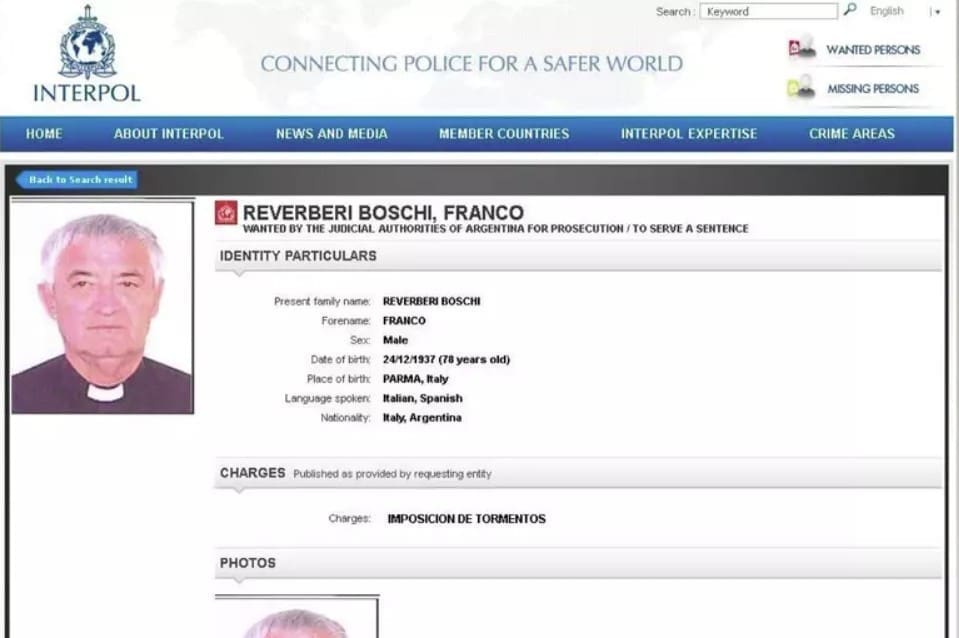Viewport: 959px width, 638px height.
Task: Click the PHOTOS section header
Action: pyautogui.click(x=578, y=563)
